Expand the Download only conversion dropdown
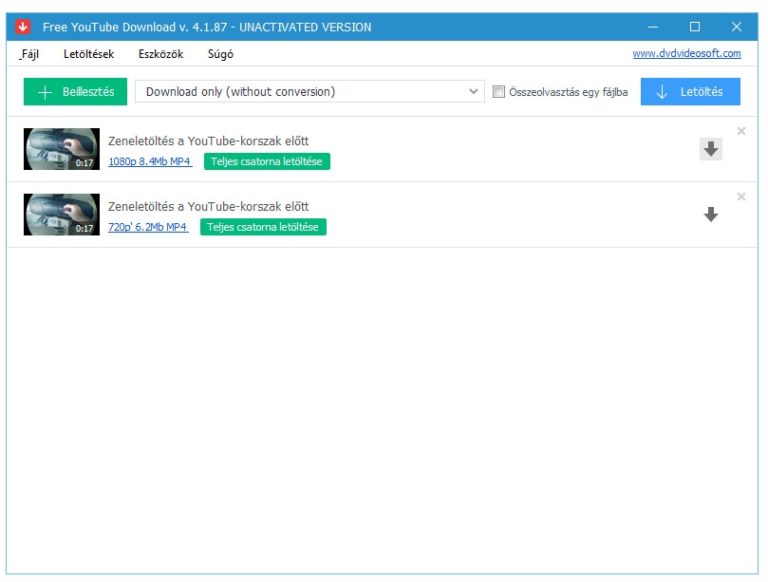The image size is (768, 582). click(x=310, y=92)
